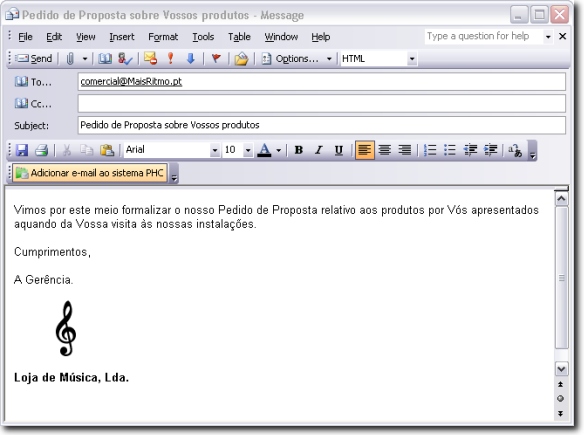The height and width of the screenshot is (435, 584).
Task: Click Adicionar e-mail ao sistema PHC button
Action: (90, 173)
